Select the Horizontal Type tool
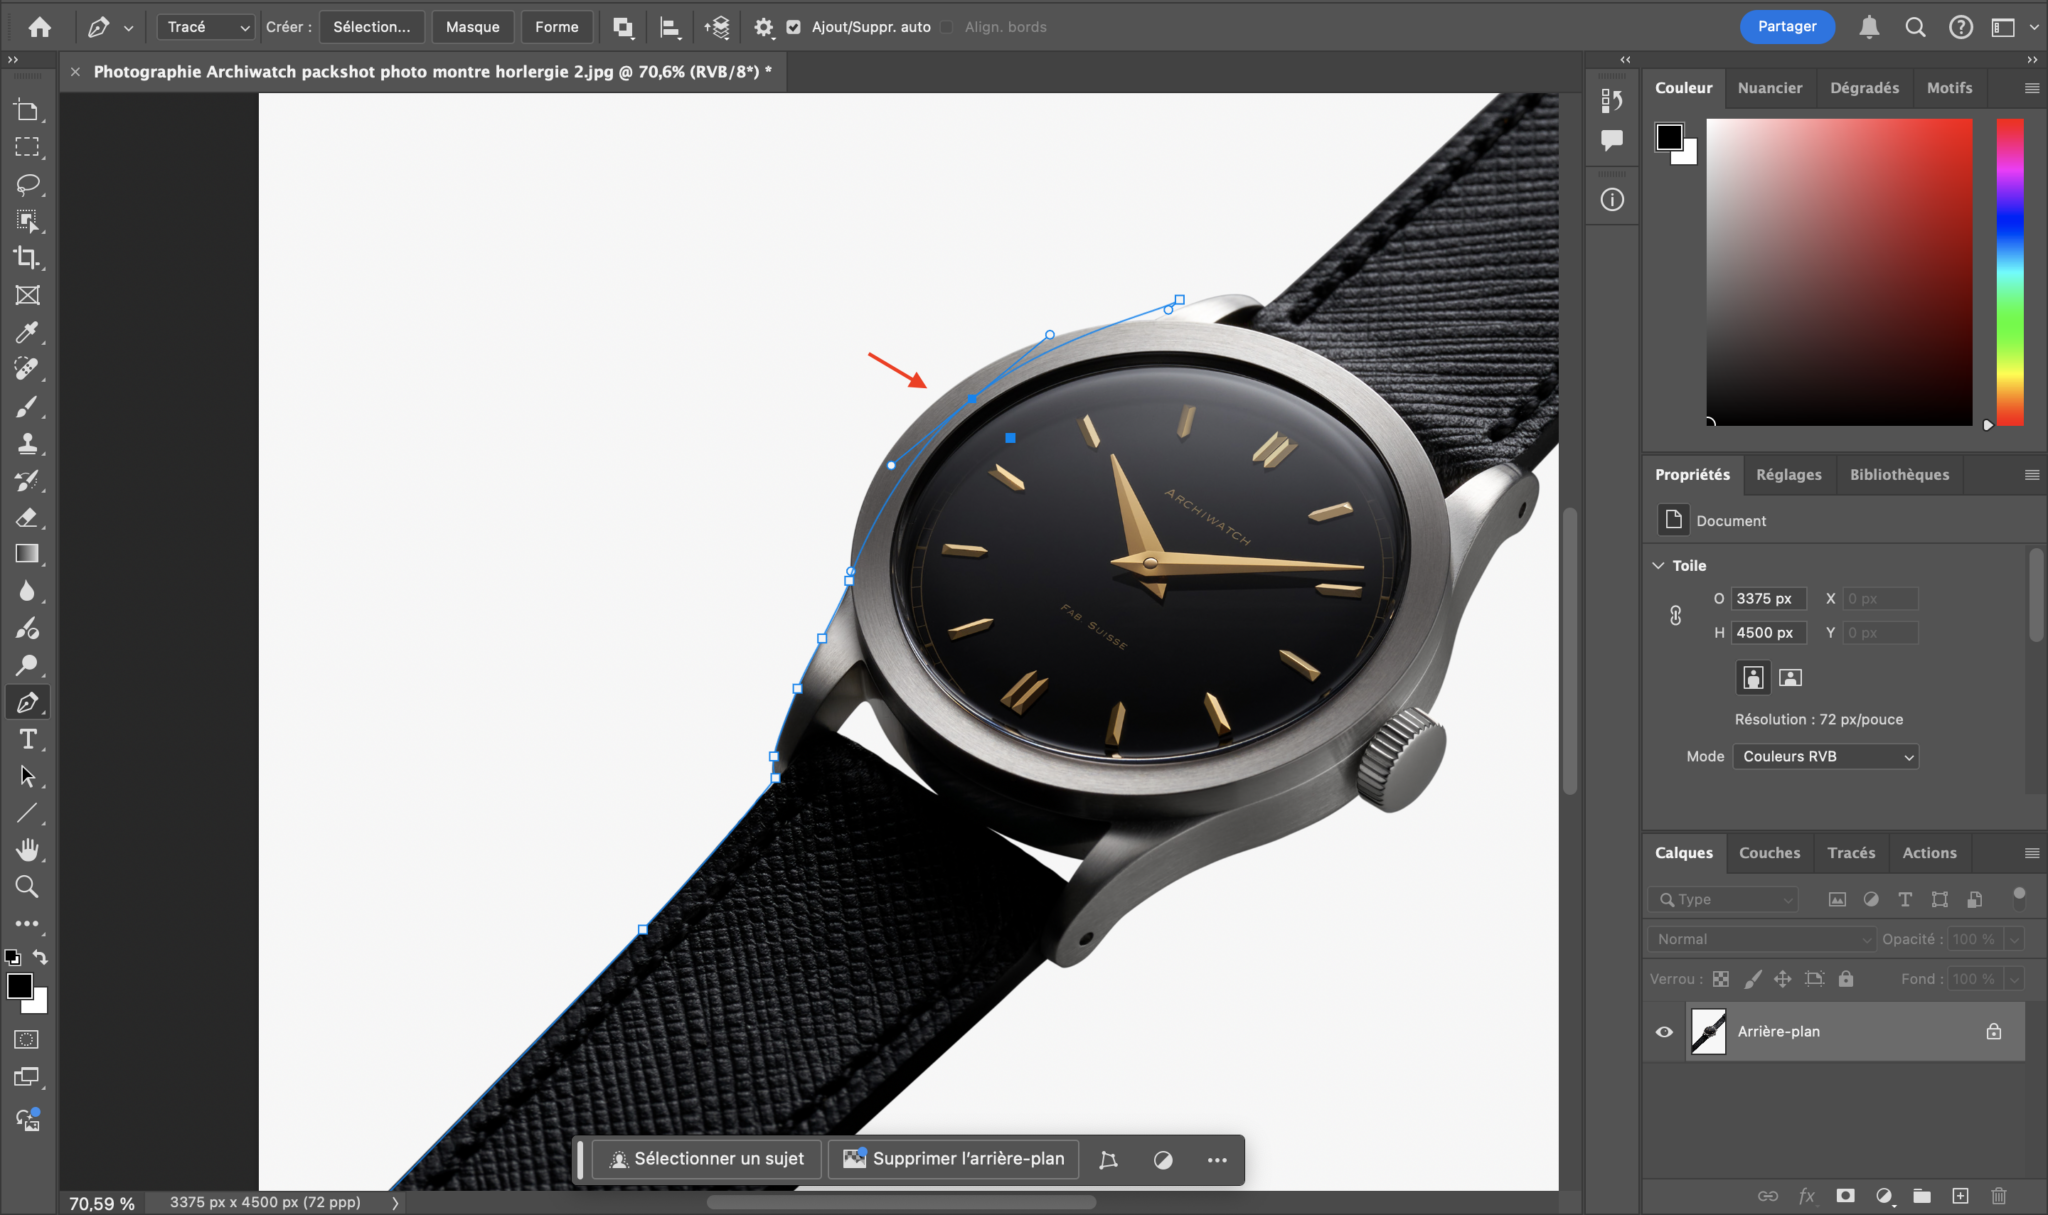Screen dimensions: 2048x1215 27,739
